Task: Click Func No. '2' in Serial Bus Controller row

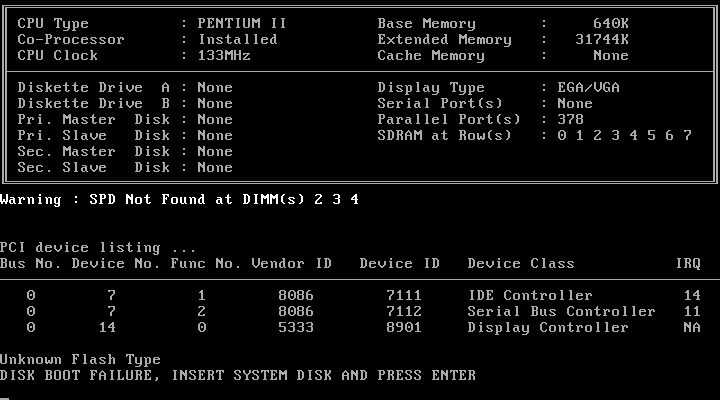Action: coord(202,311)
